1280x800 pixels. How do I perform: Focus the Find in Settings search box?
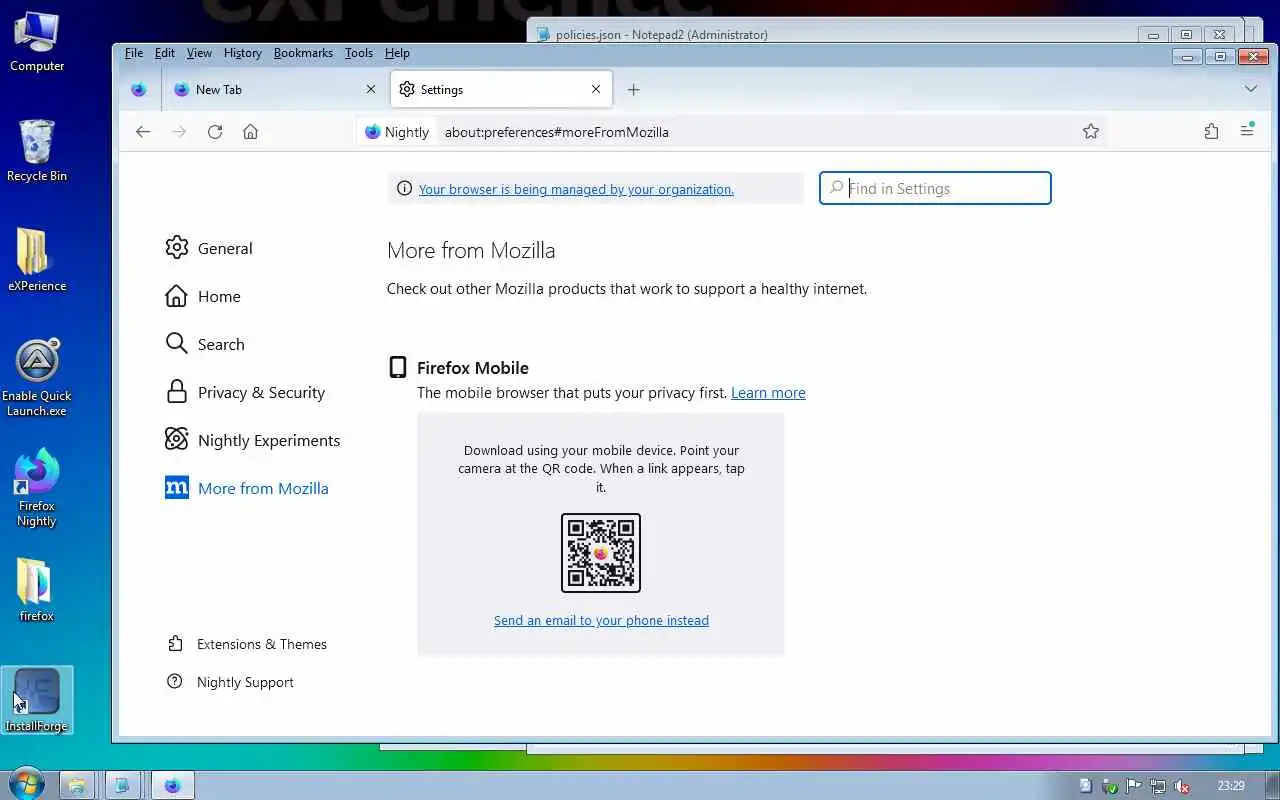pos(935,188)
